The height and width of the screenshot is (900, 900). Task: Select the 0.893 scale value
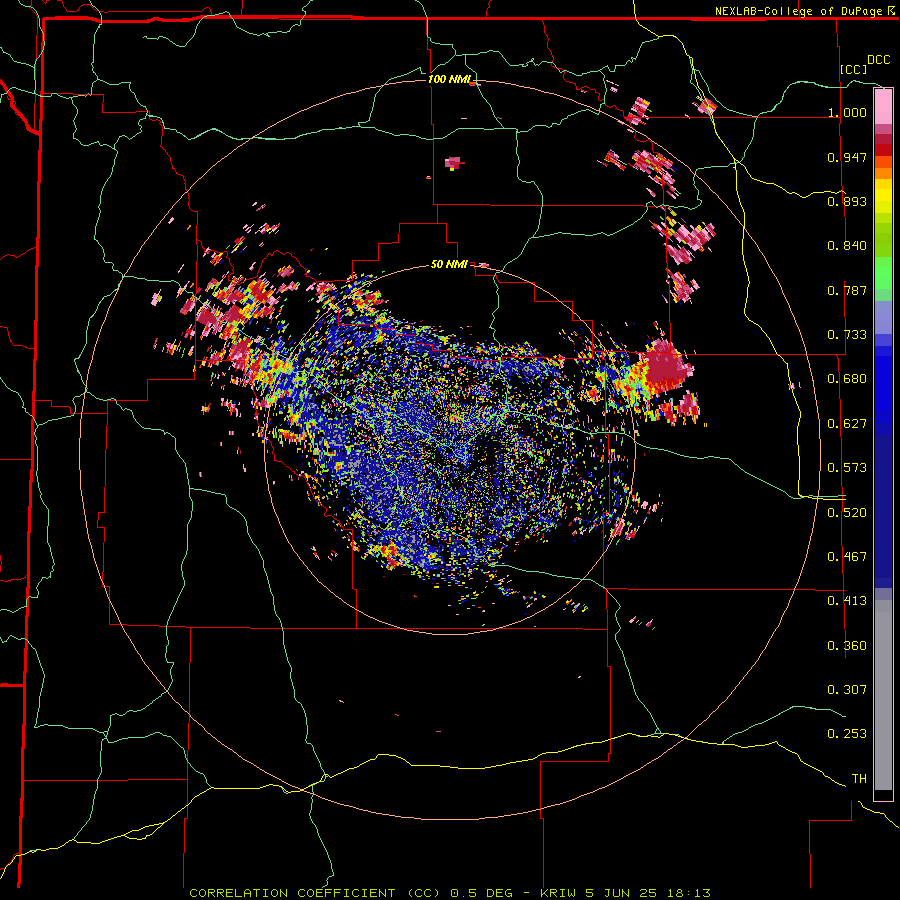click(847, 201)
